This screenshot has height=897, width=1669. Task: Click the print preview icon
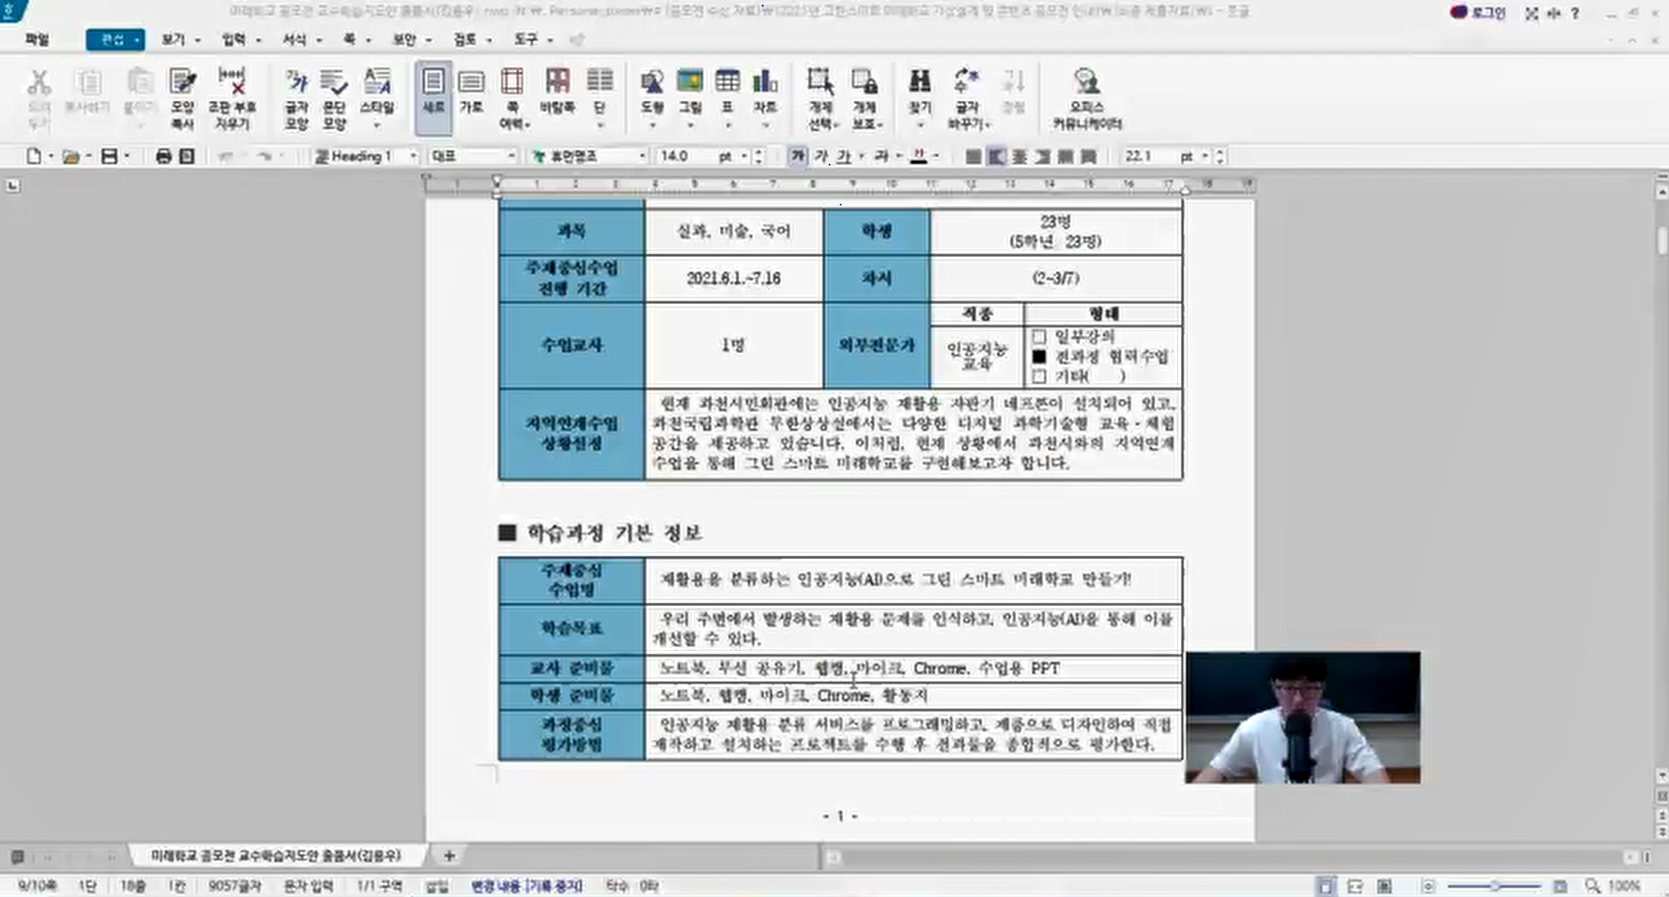pyautogui.click(x=186, y=156)
